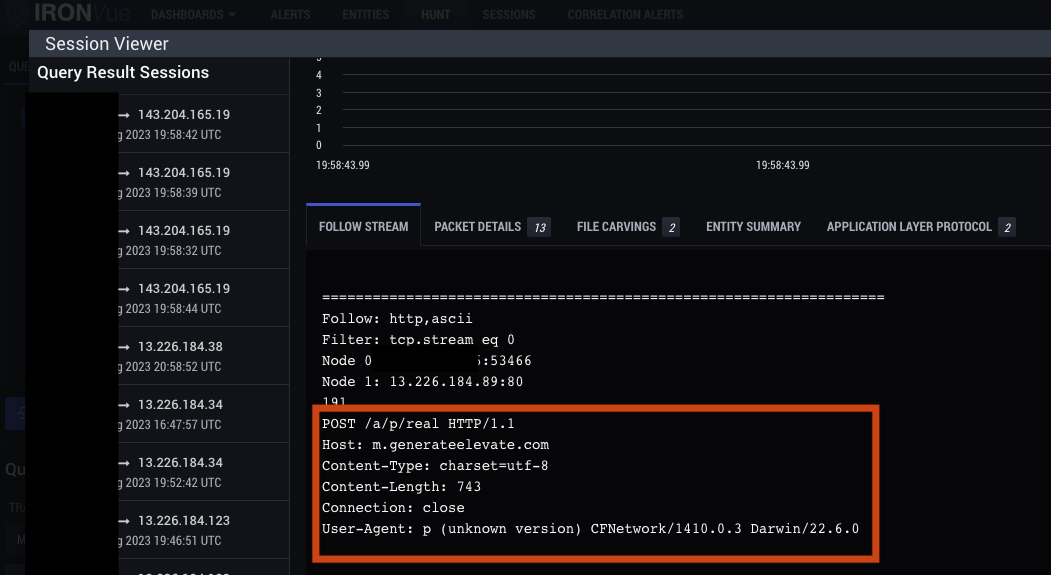Click the Content-Length: 743 line
Image resolution: width=1051 pixels, height=575 pixels.
coord(401,487)
